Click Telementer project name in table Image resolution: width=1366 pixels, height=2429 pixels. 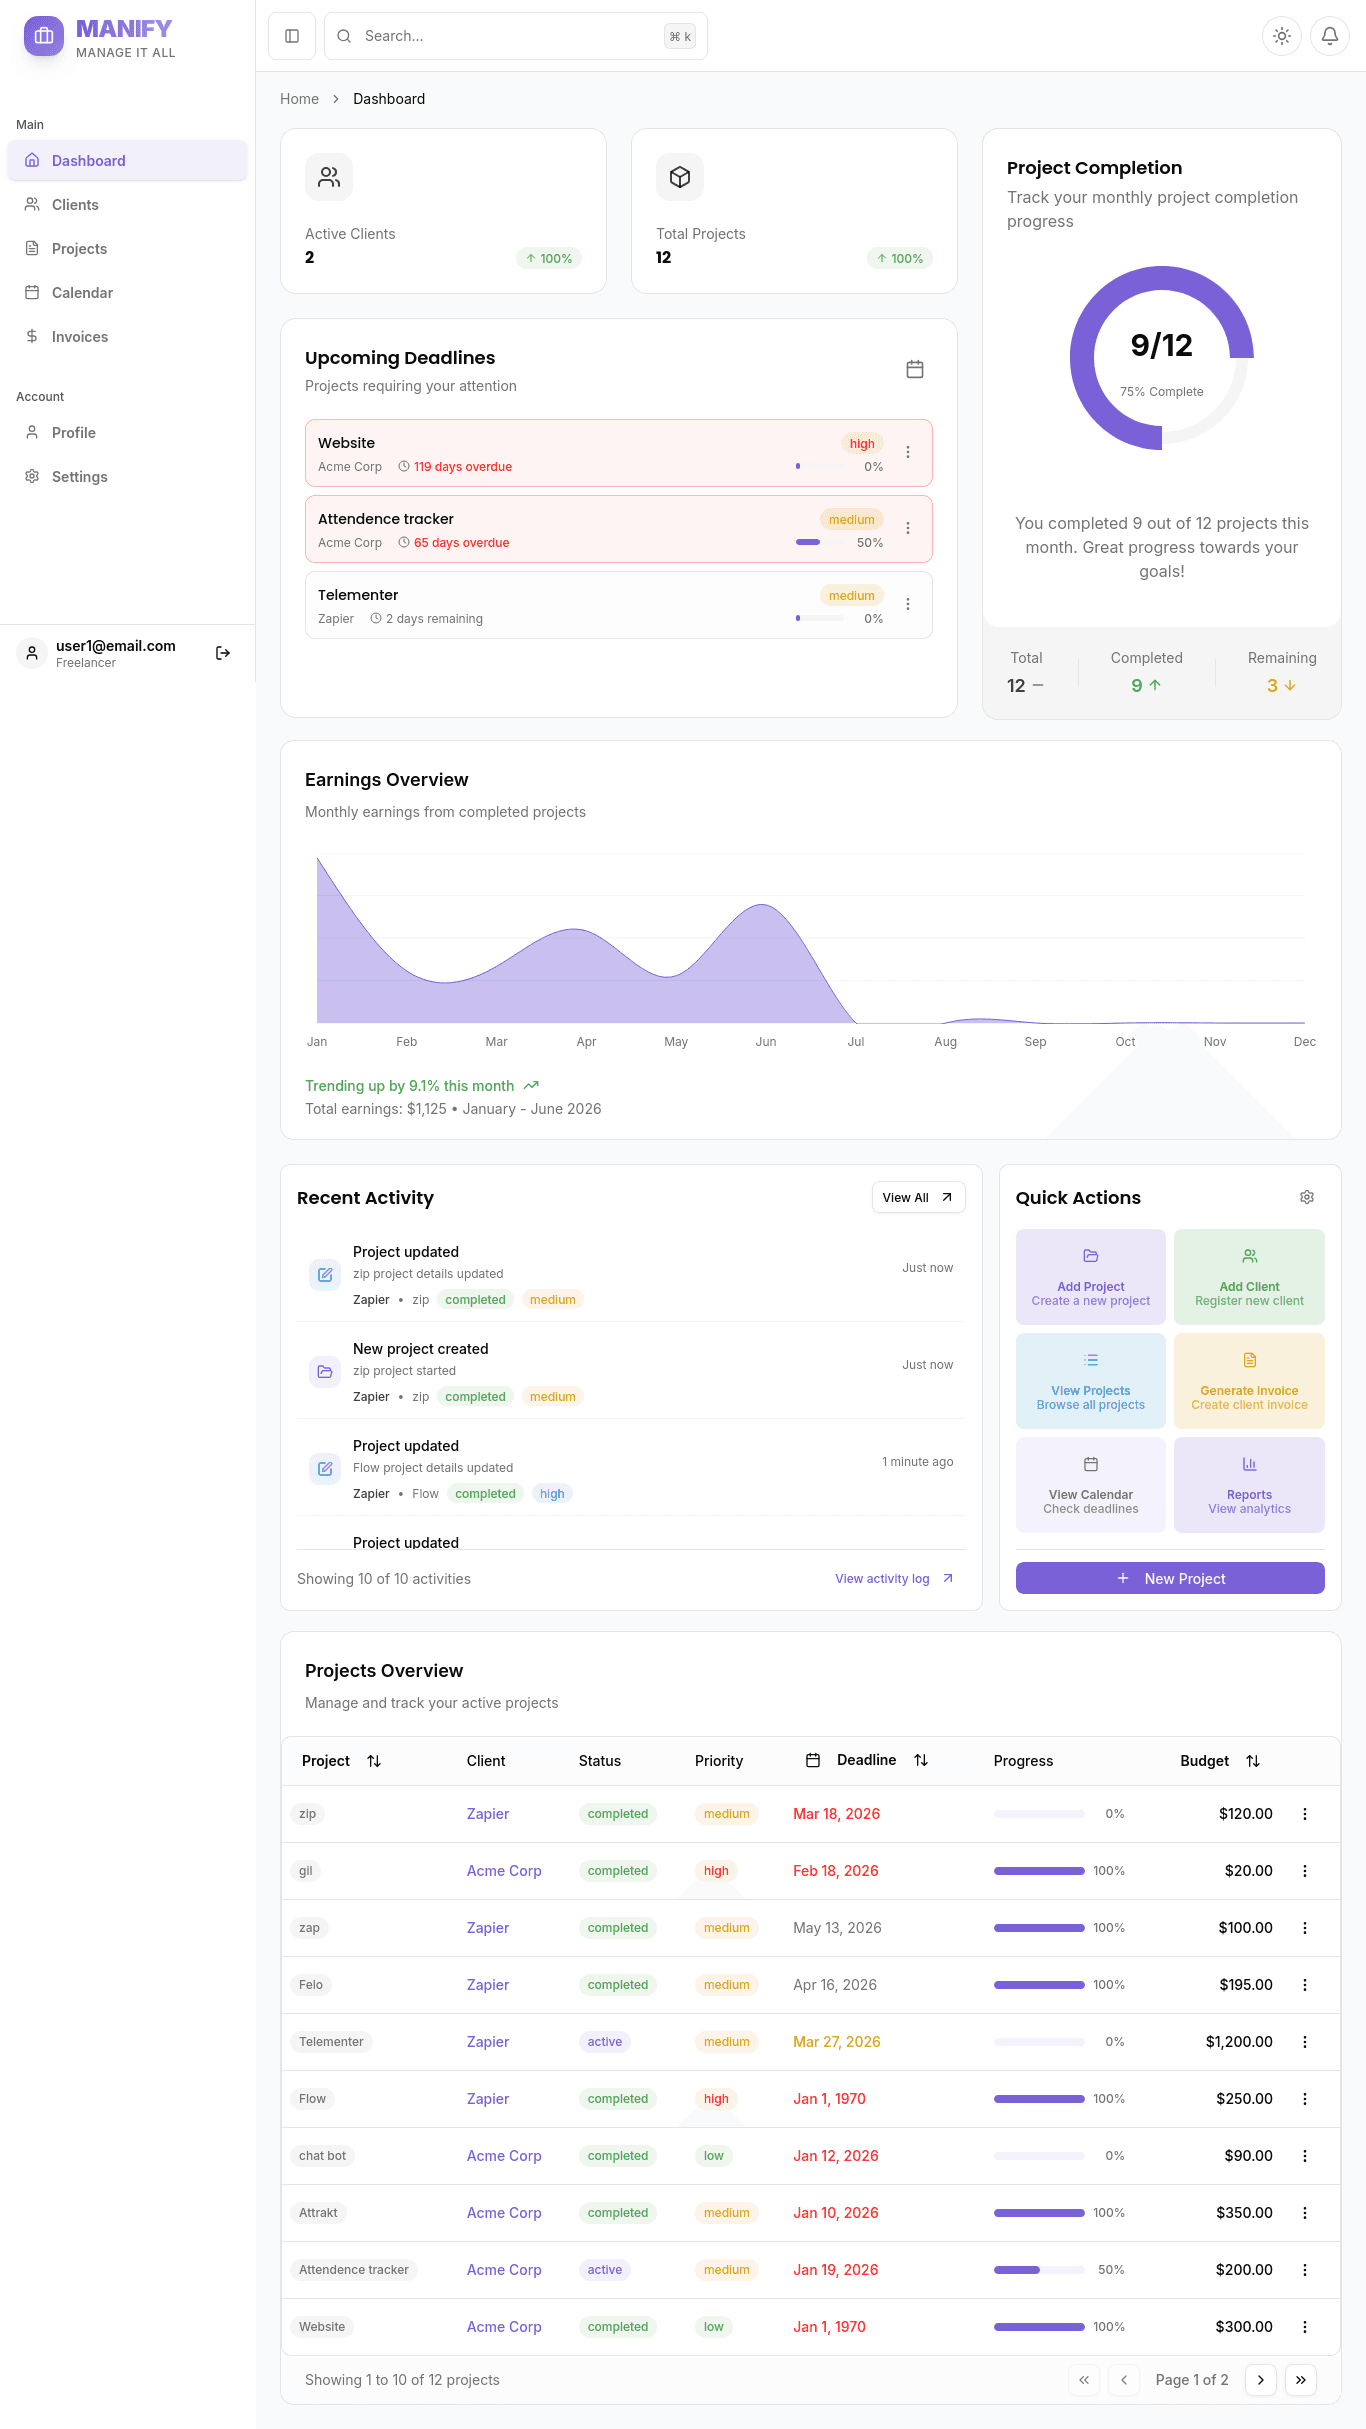331,2042
